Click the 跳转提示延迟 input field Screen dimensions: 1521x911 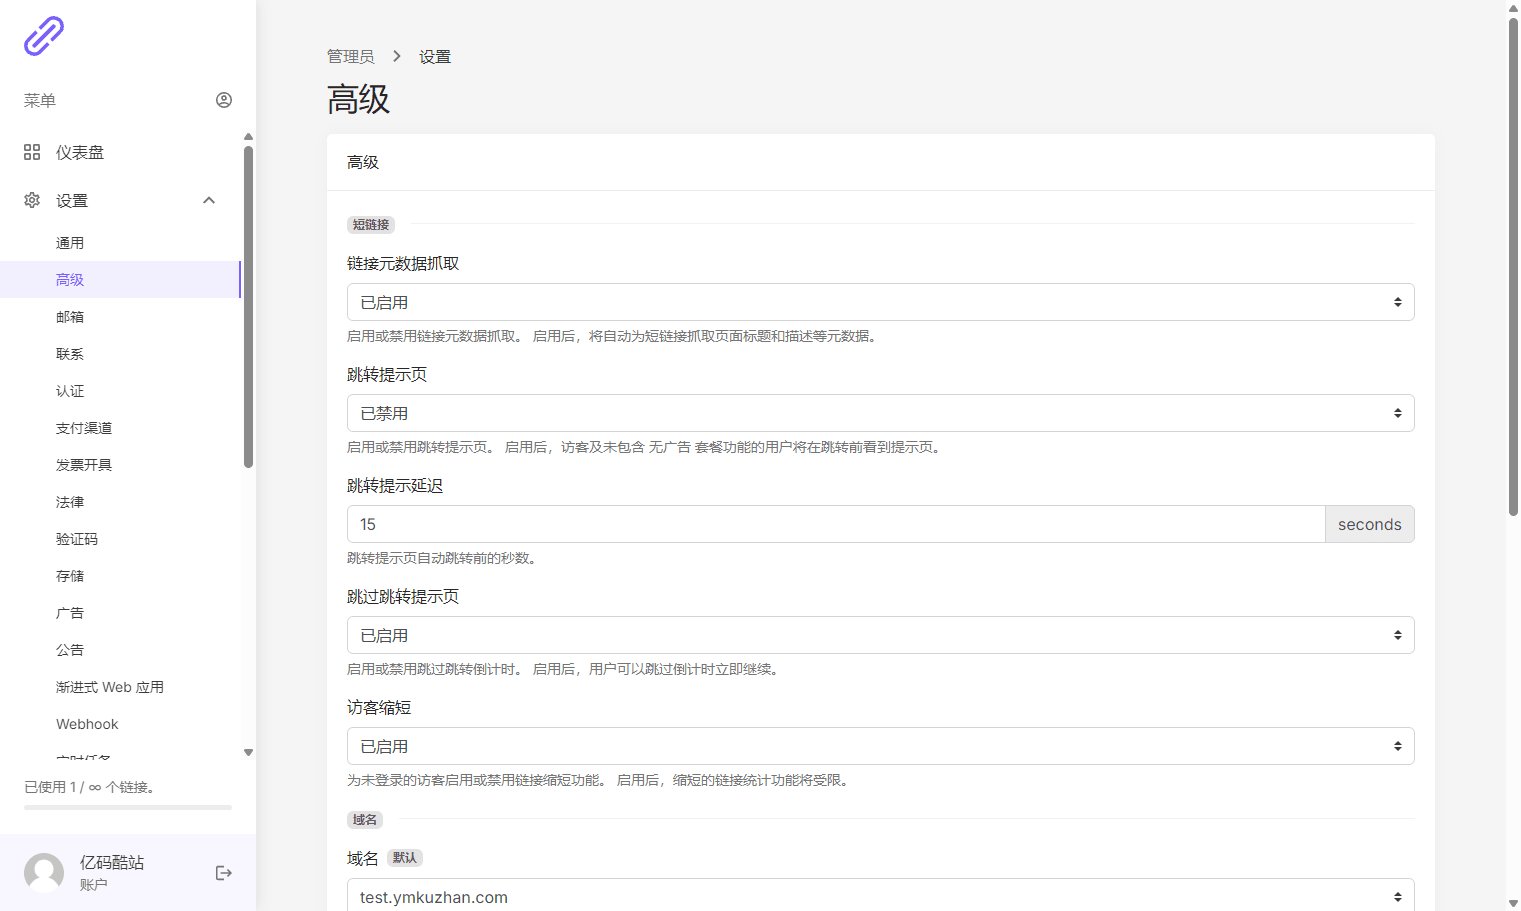[836, 524]
